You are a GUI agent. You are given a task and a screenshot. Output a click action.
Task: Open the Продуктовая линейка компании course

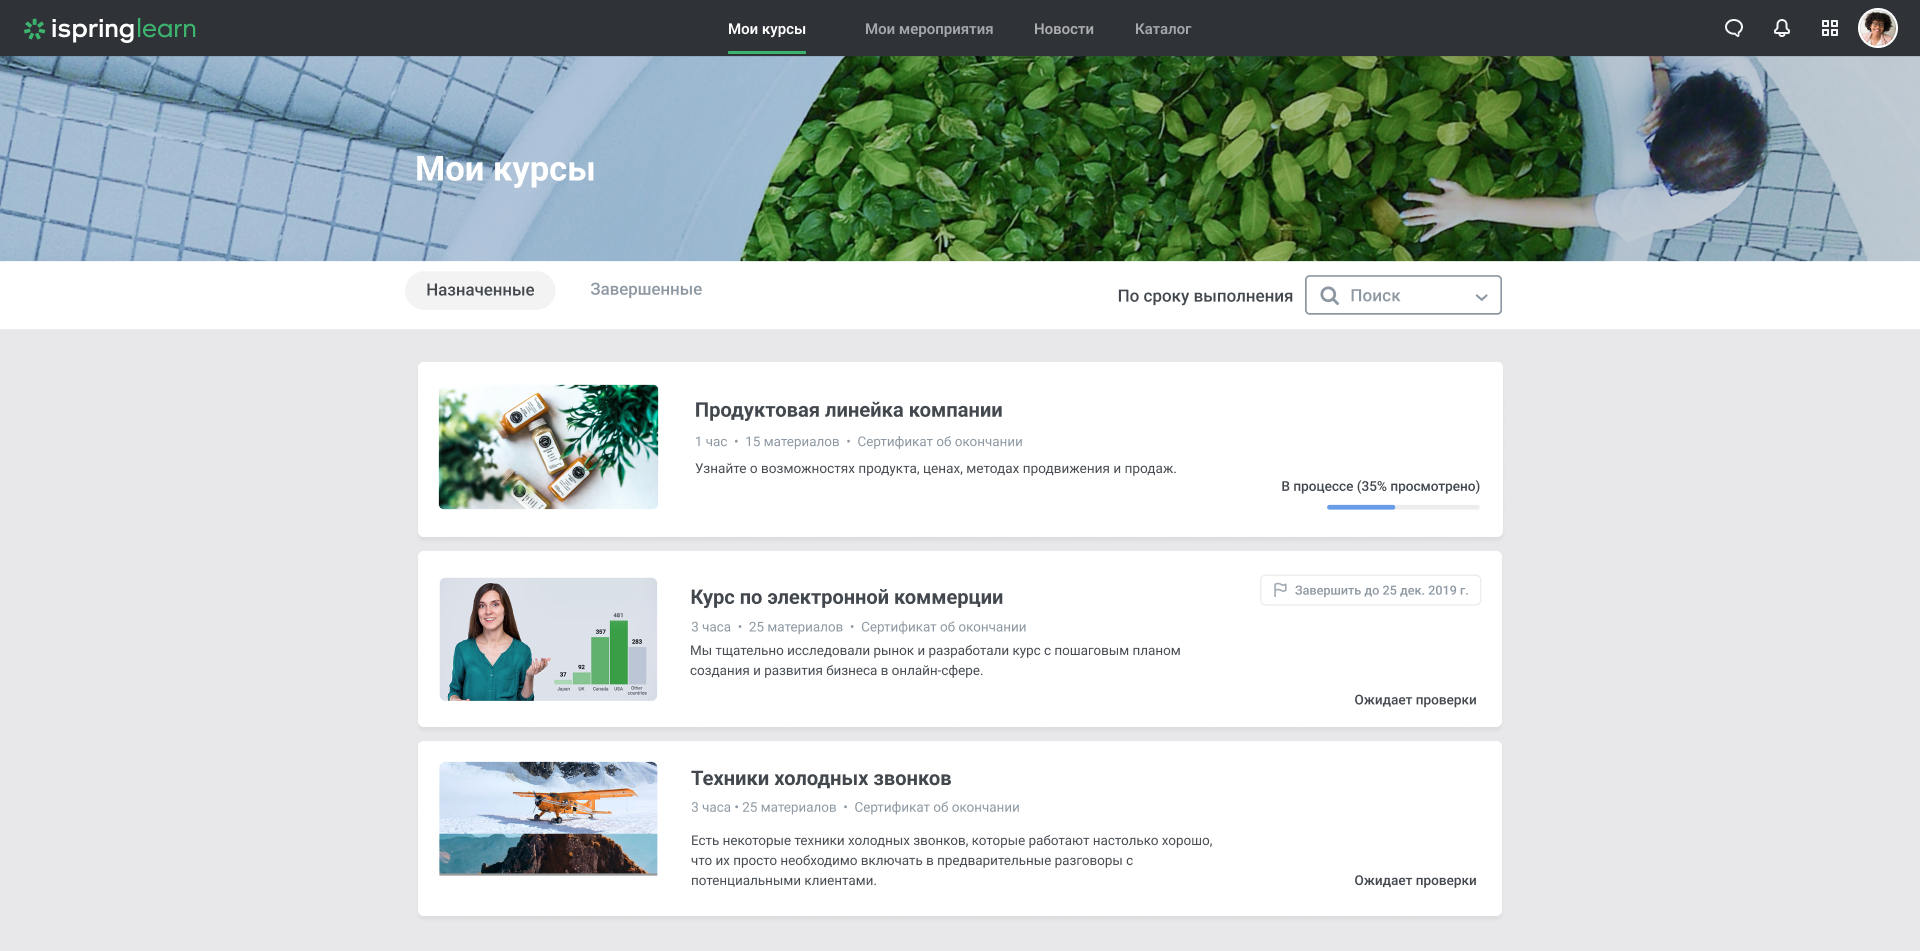[x=848, y=410]
